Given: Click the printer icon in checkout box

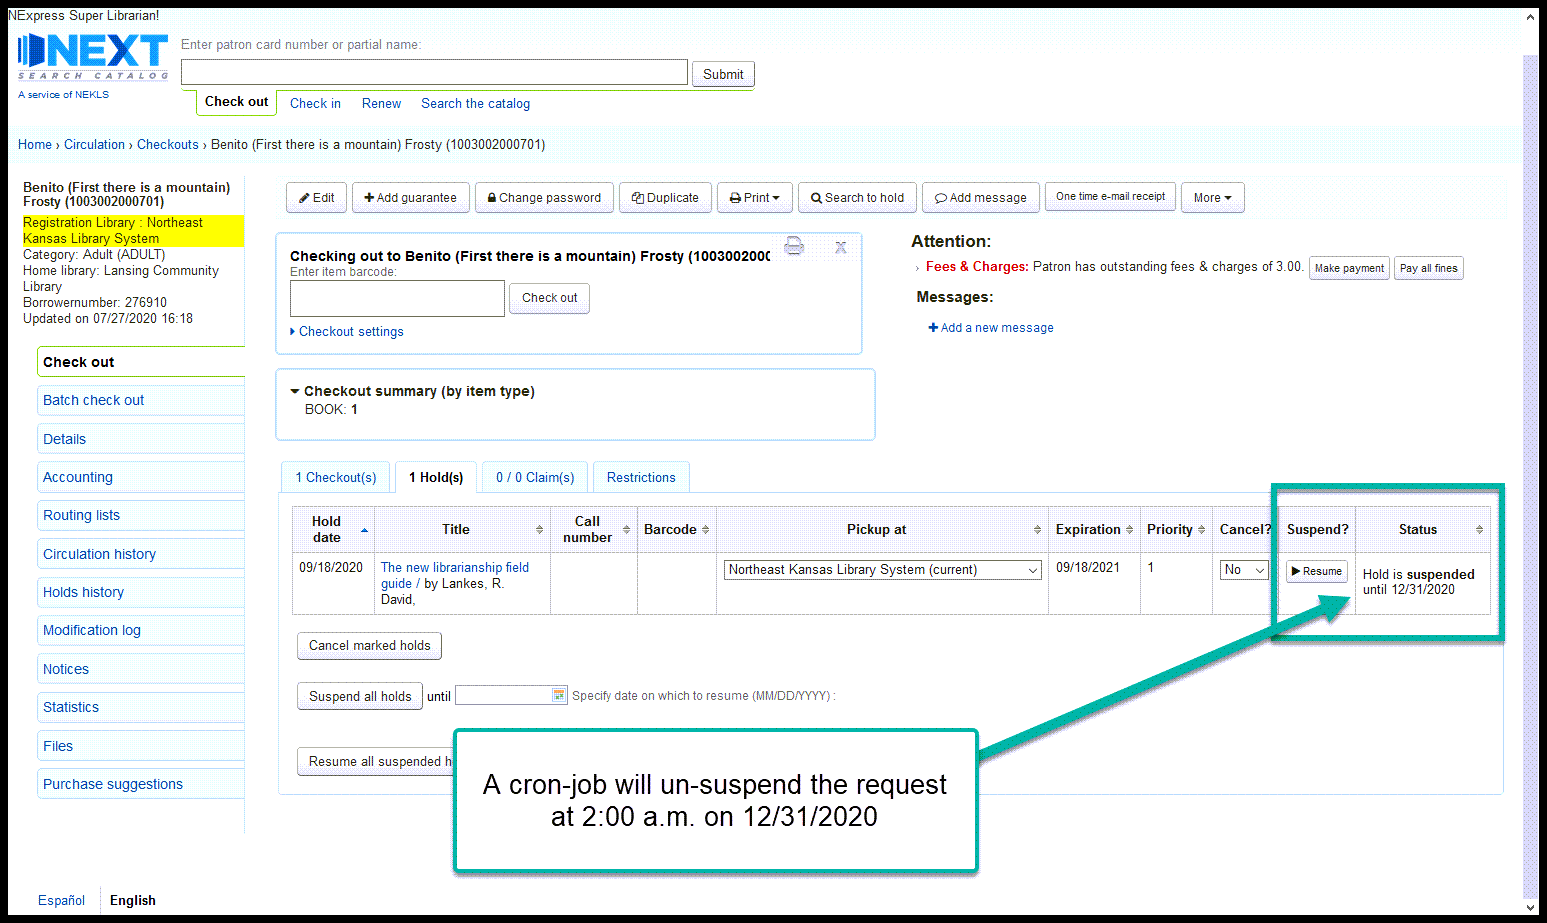Looking at the screenshot, I should point(794,245).
